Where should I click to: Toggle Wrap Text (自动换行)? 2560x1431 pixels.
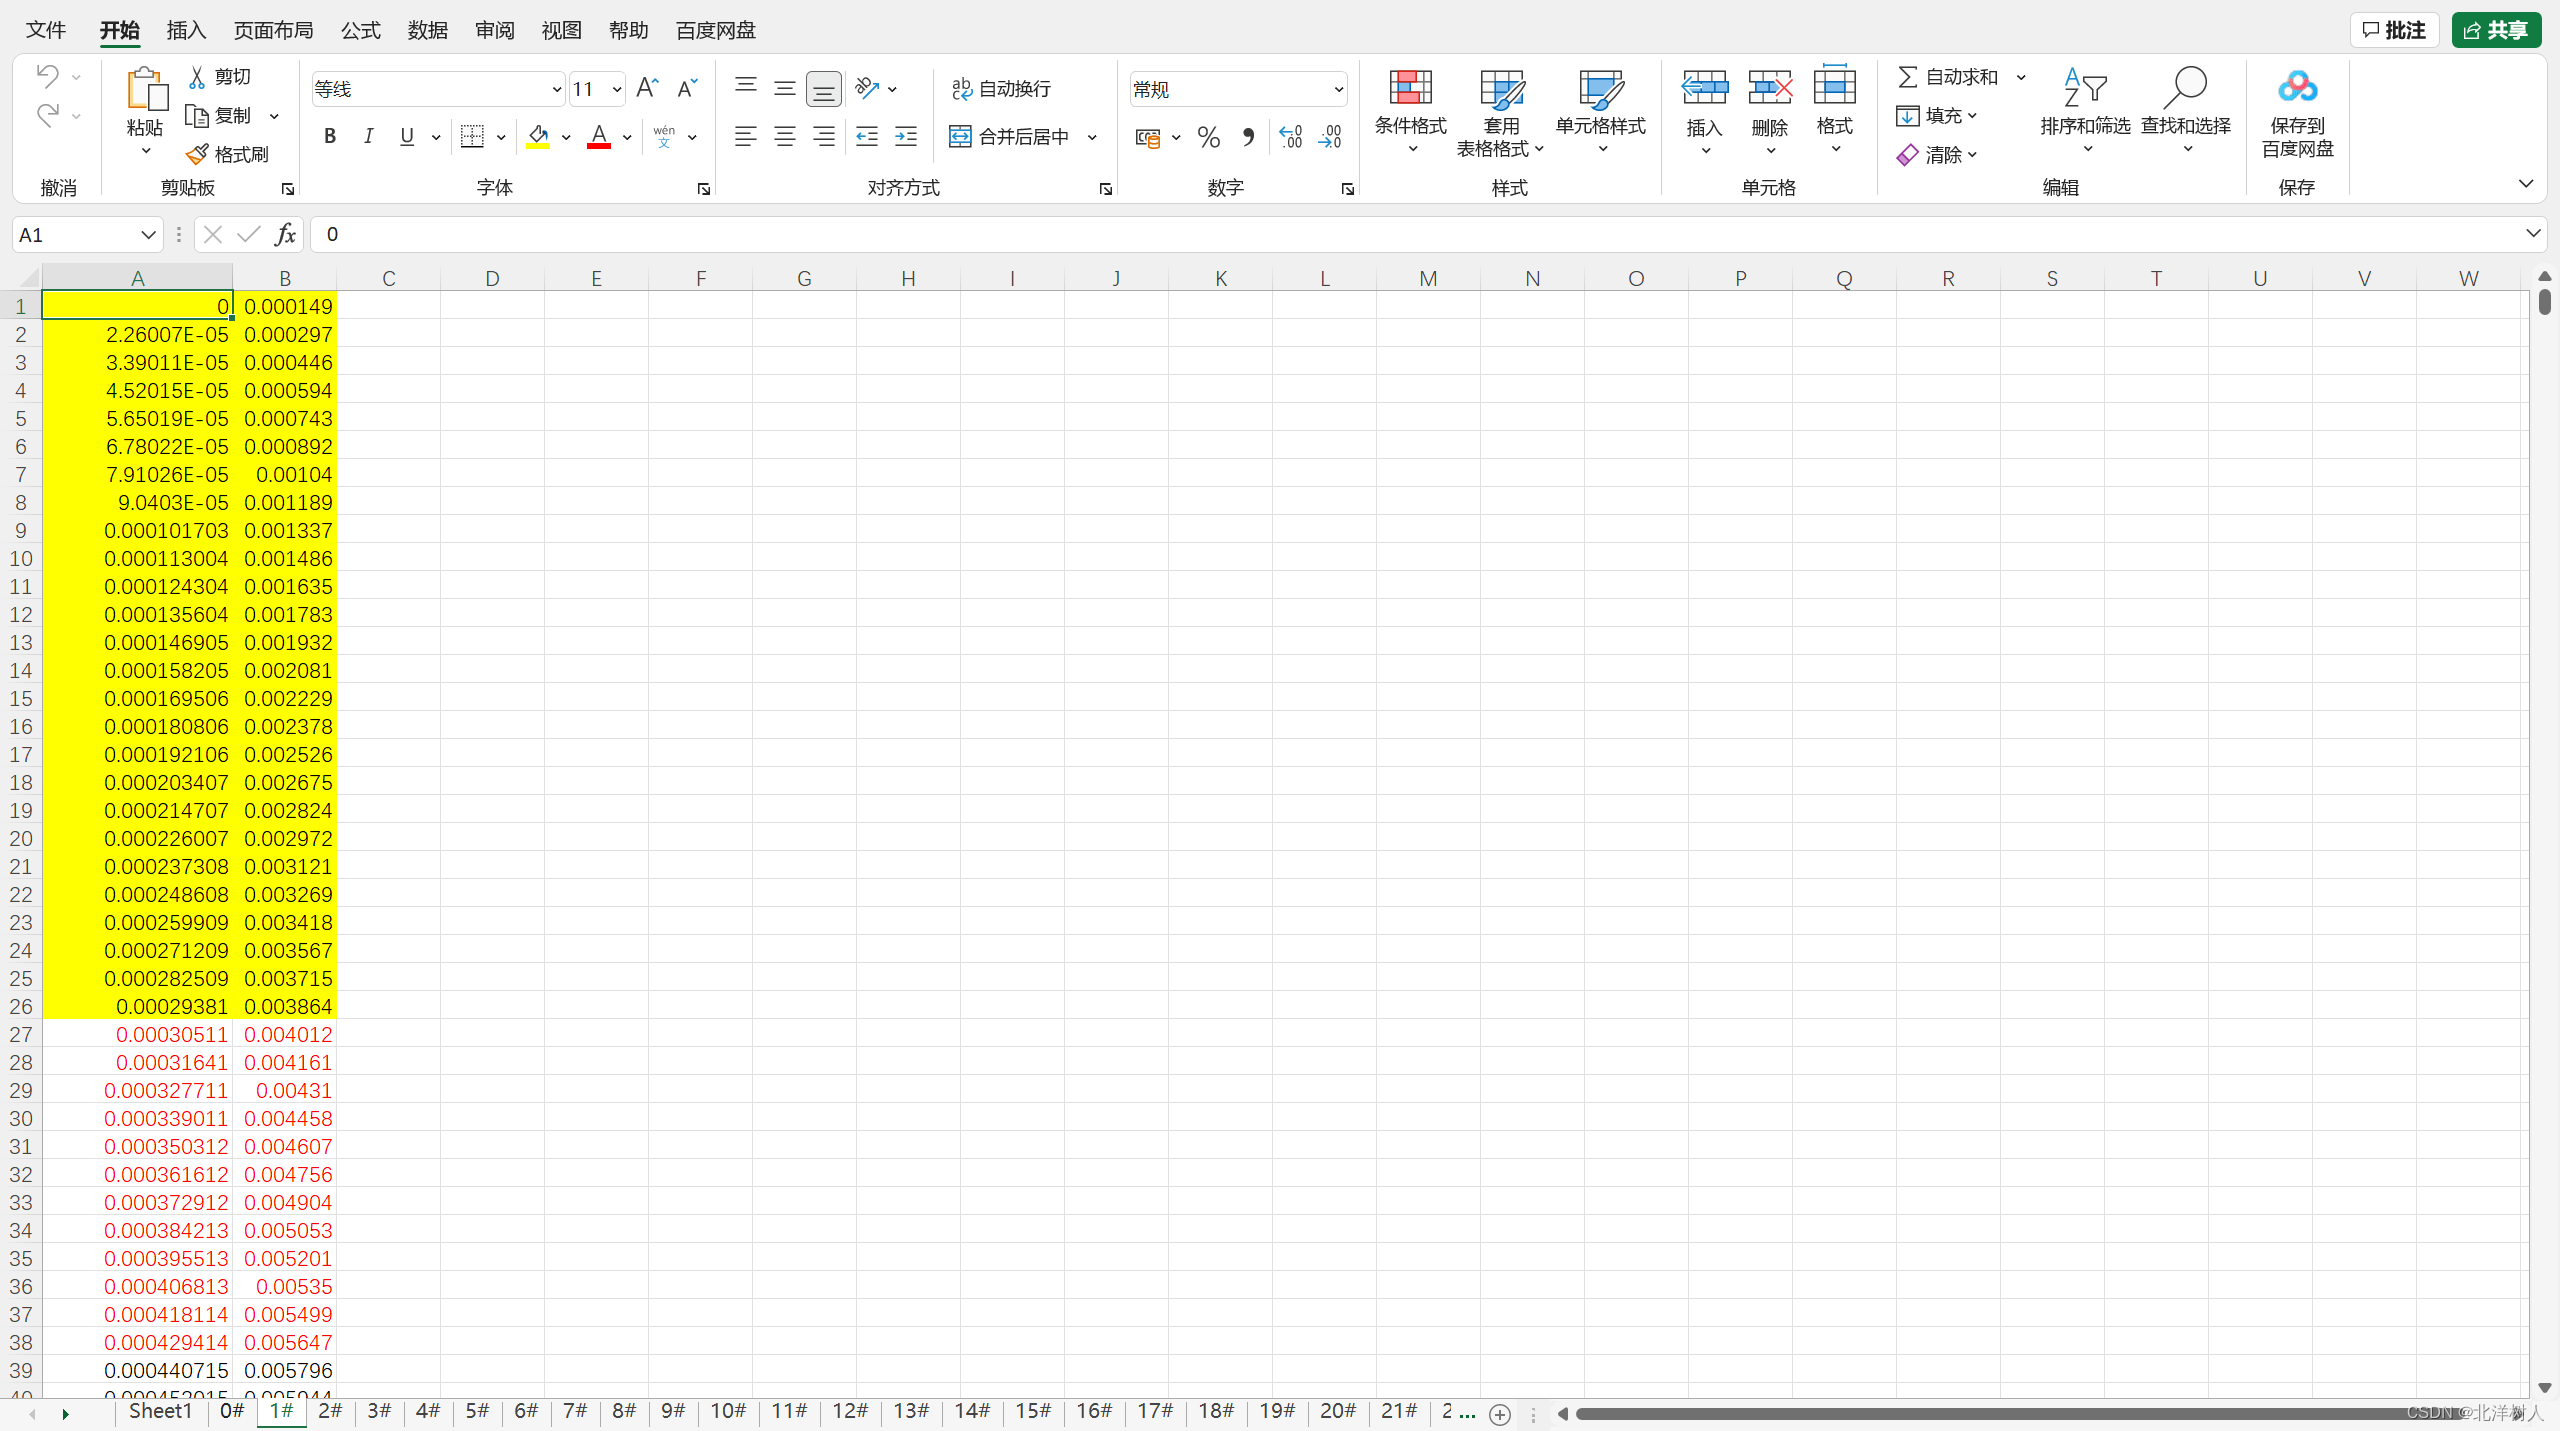pos(1001,89)
